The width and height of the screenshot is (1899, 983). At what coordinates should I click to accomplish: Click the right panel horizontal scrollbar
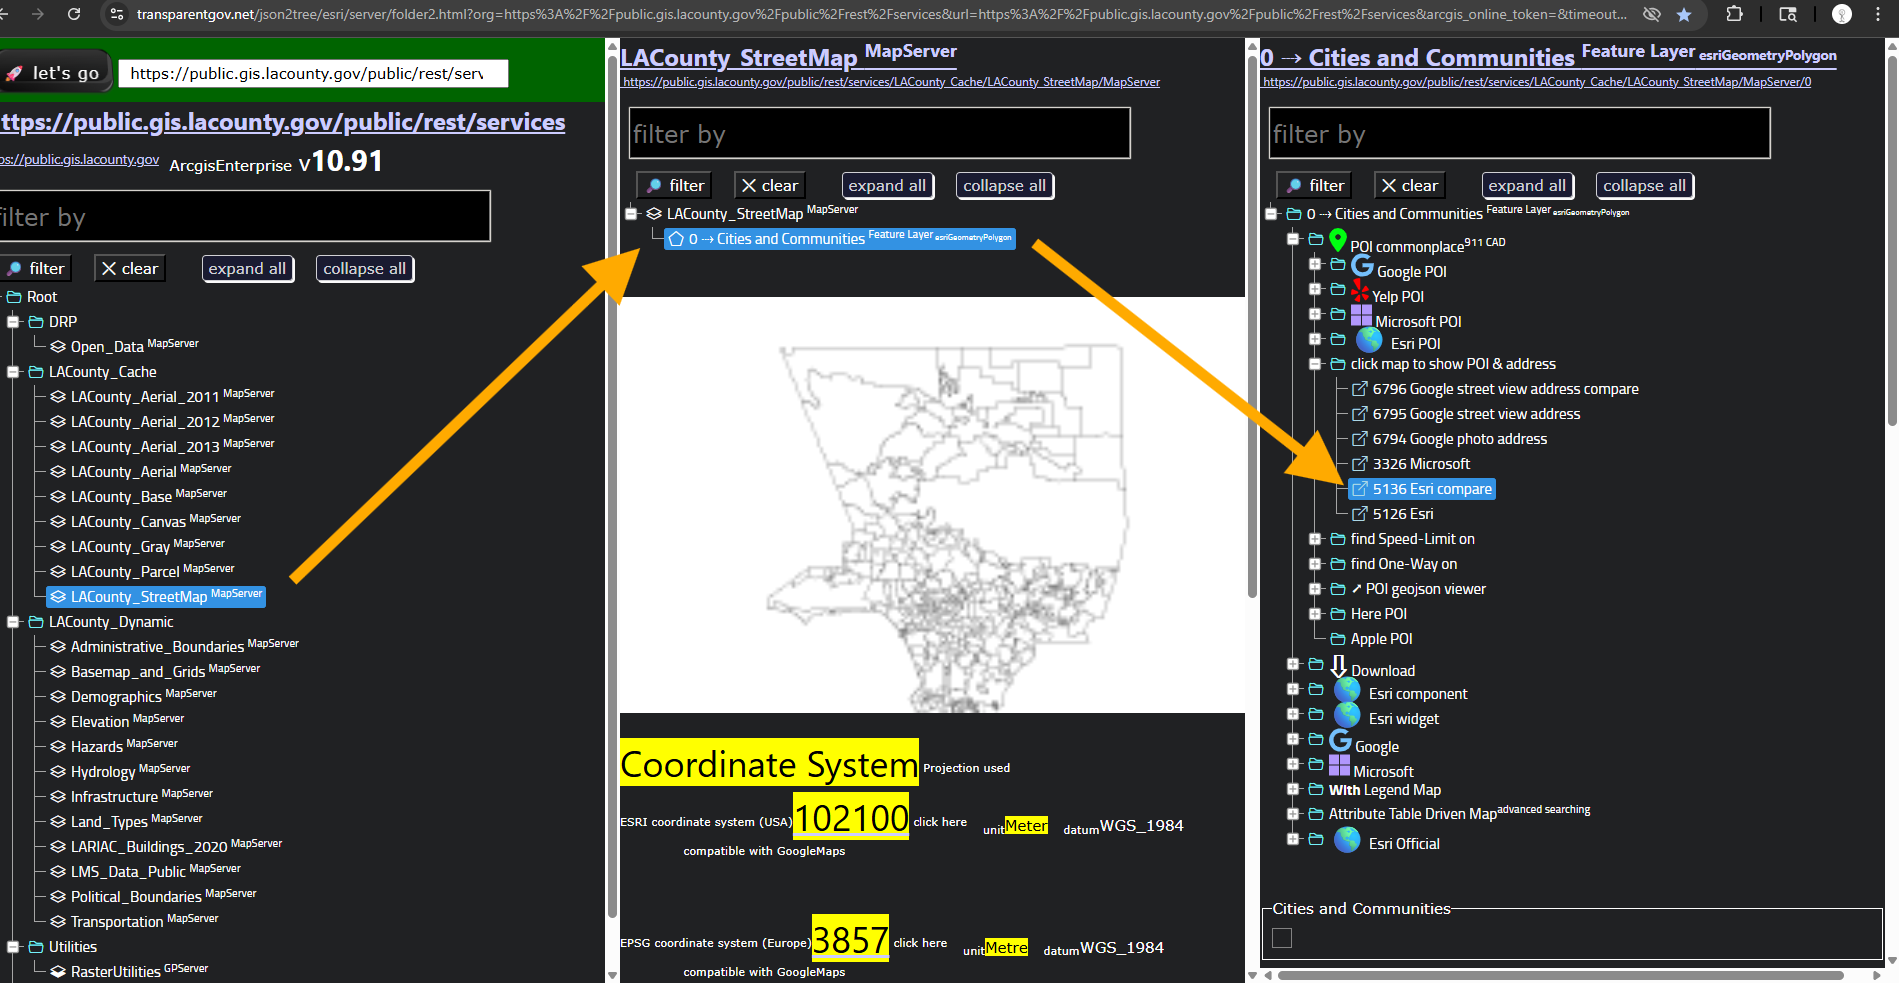tap(1560, 975)
